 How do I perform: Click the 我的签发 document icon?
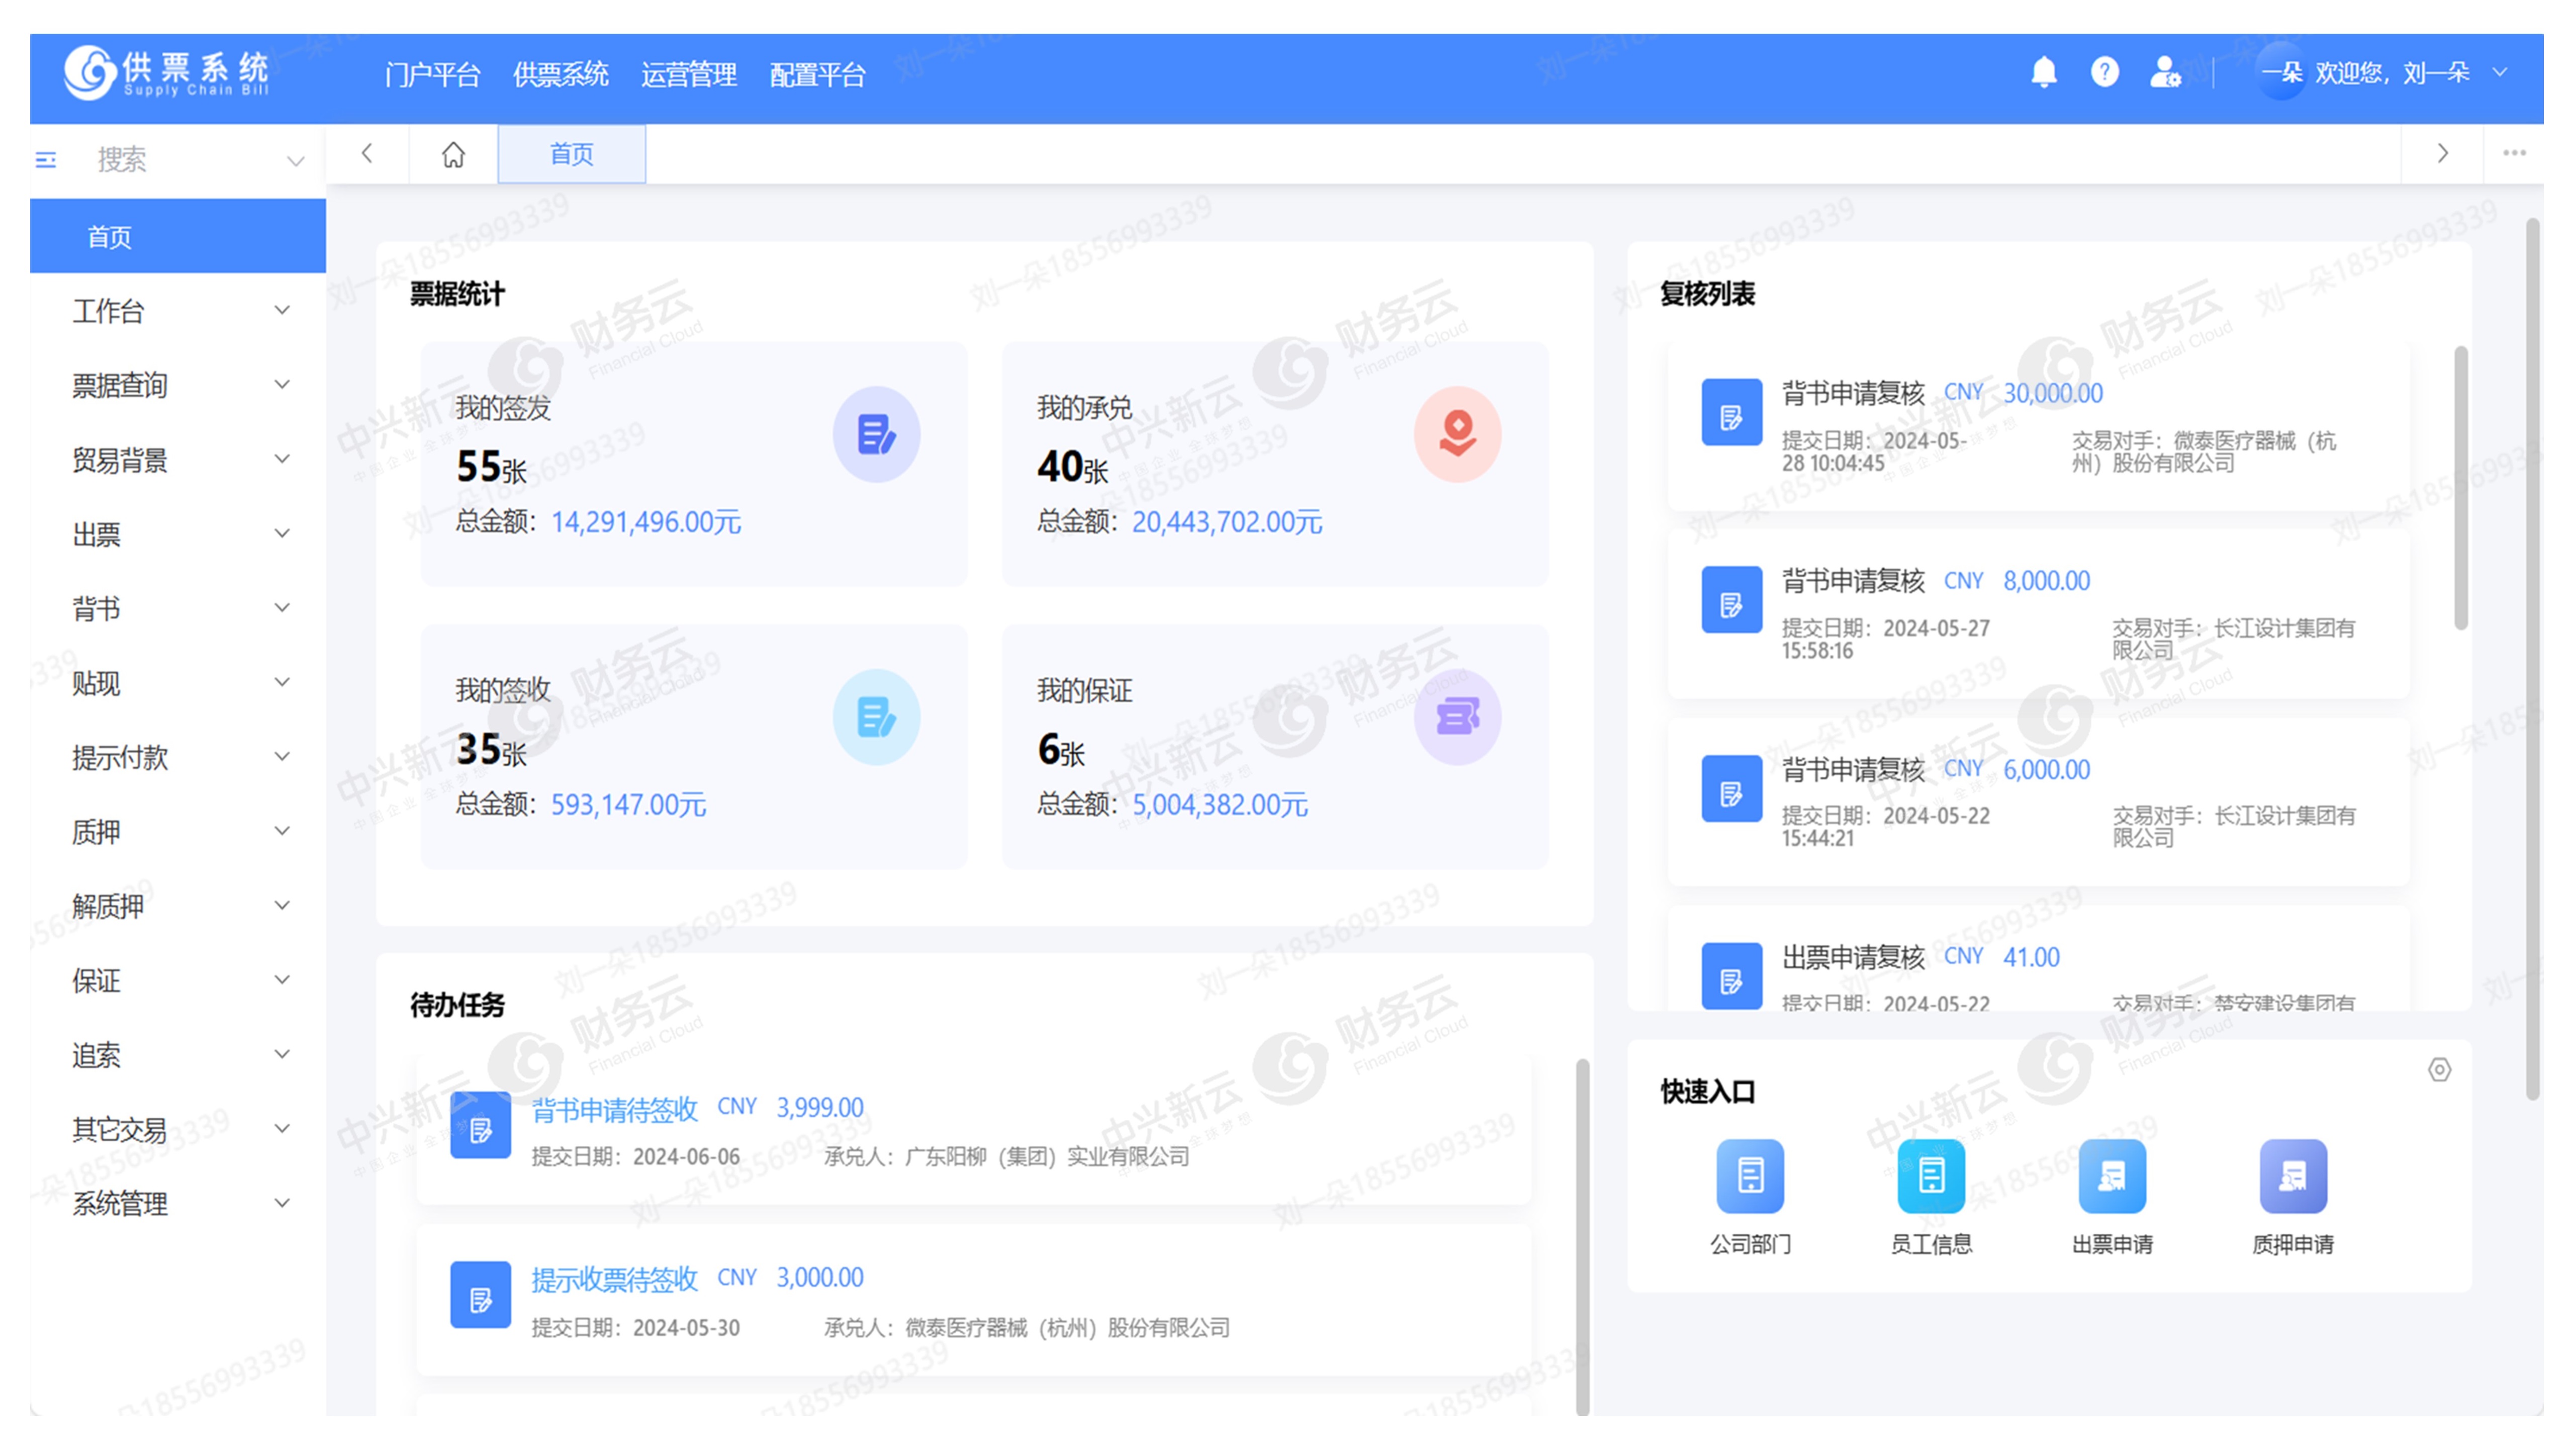coord(876,435)
